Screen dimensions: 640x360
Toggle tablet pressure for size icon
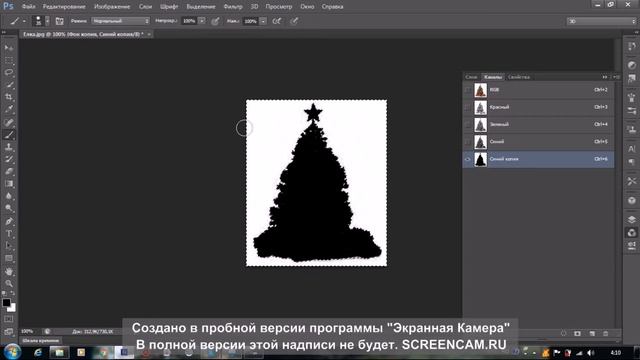[294, 21]
